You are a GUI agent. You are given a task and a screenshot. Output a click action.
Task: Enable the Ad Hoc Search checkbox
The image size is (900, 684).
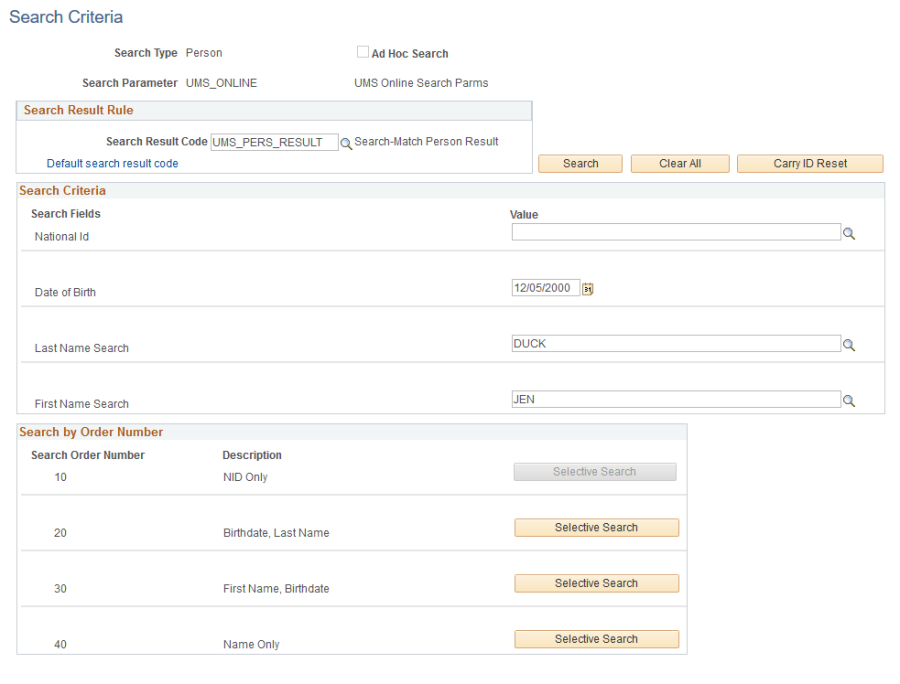[x=363, y=52]
